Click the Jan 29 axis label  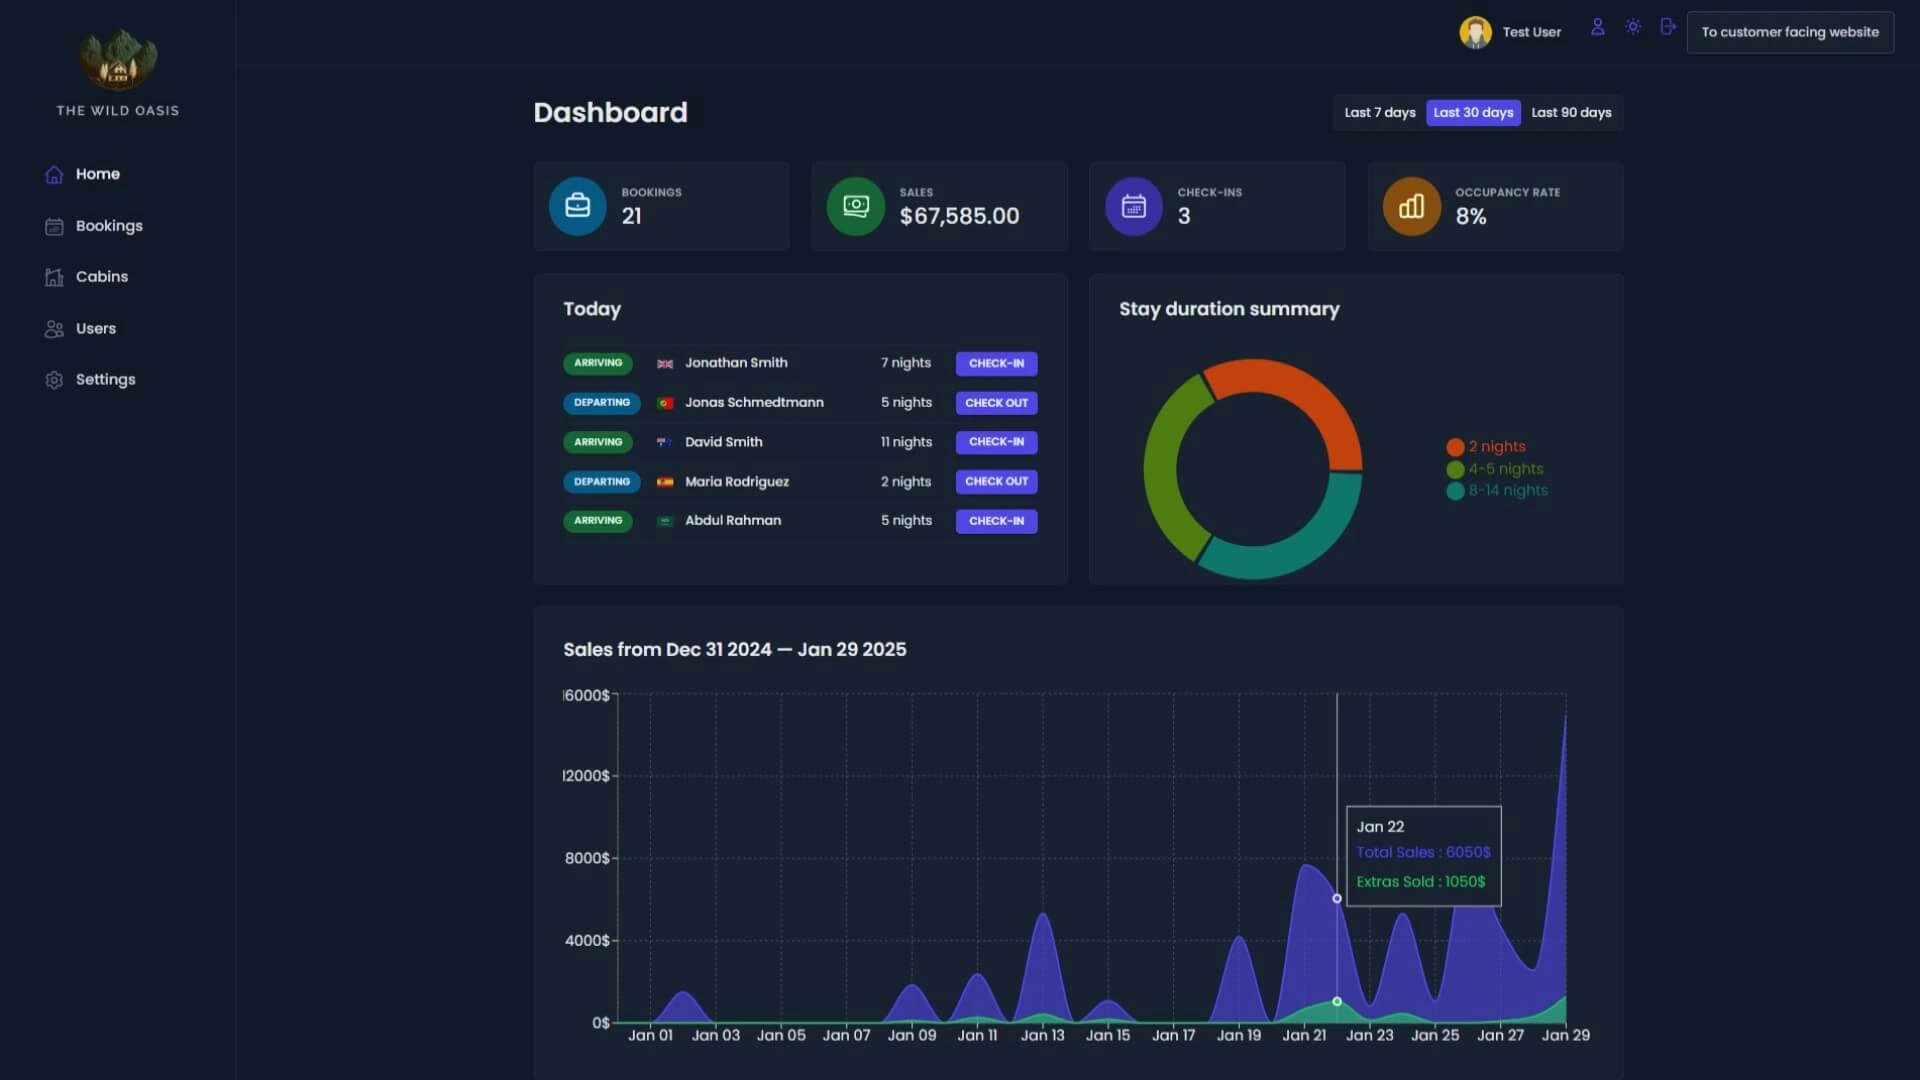click(x=1565, y=1035)
